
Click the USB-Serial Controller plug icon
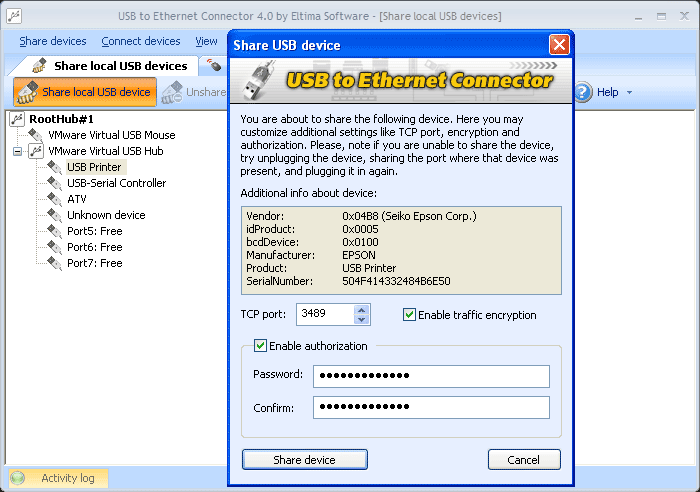[x=54, y=183]
